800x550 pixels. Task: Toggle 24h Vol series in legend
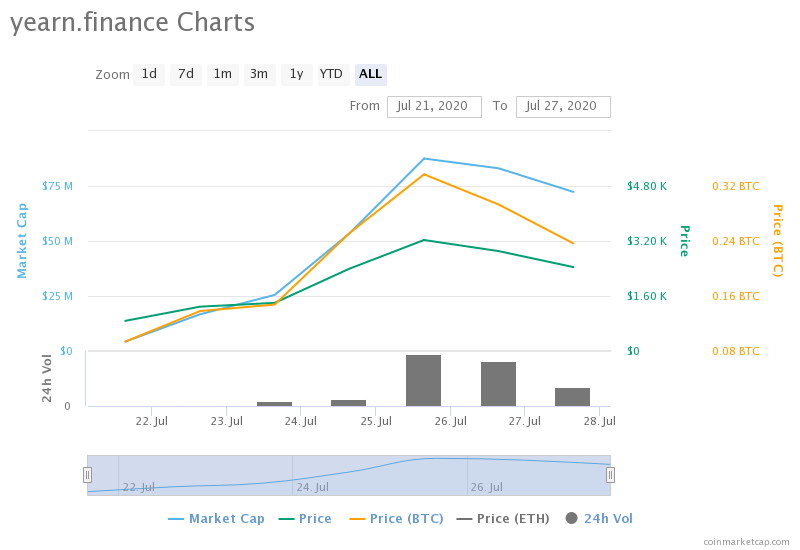point(599,519)
